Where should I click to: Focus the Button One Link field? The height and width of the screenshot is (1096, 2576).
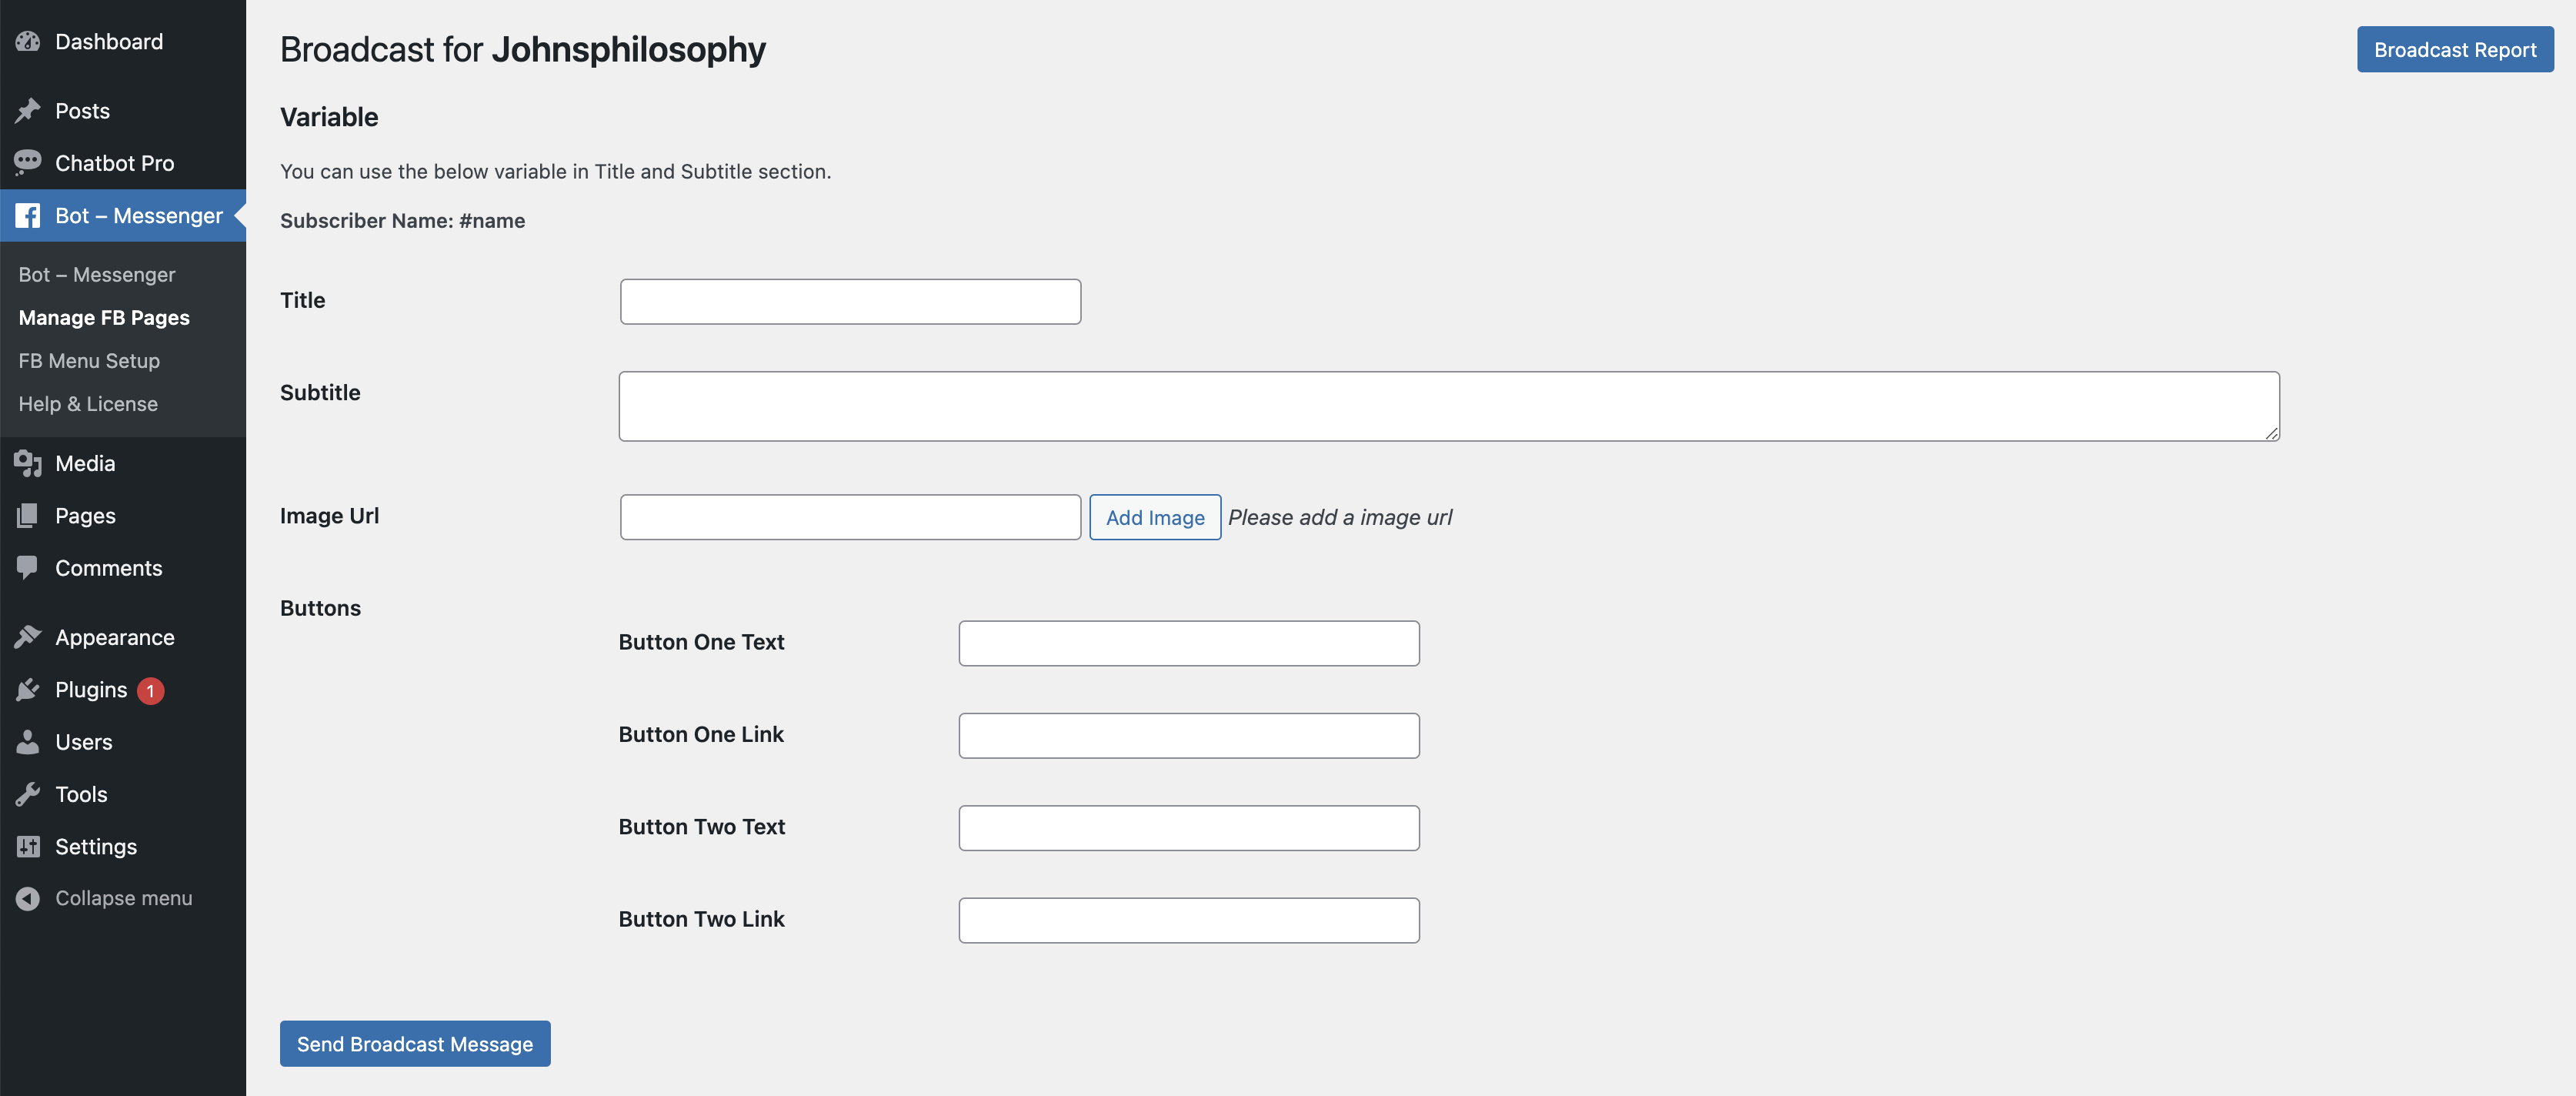point(1188,735)
